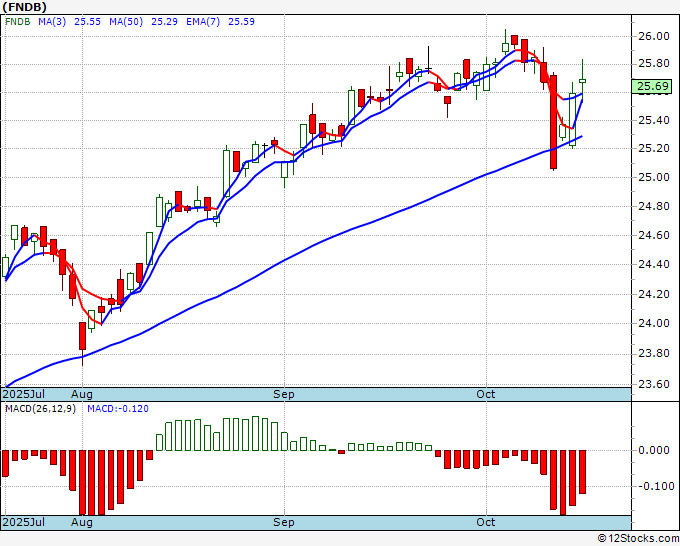This screenshot has height=546, width=680.
Task: Click the 0.000 MACD axis label
Action: (654, 451)
